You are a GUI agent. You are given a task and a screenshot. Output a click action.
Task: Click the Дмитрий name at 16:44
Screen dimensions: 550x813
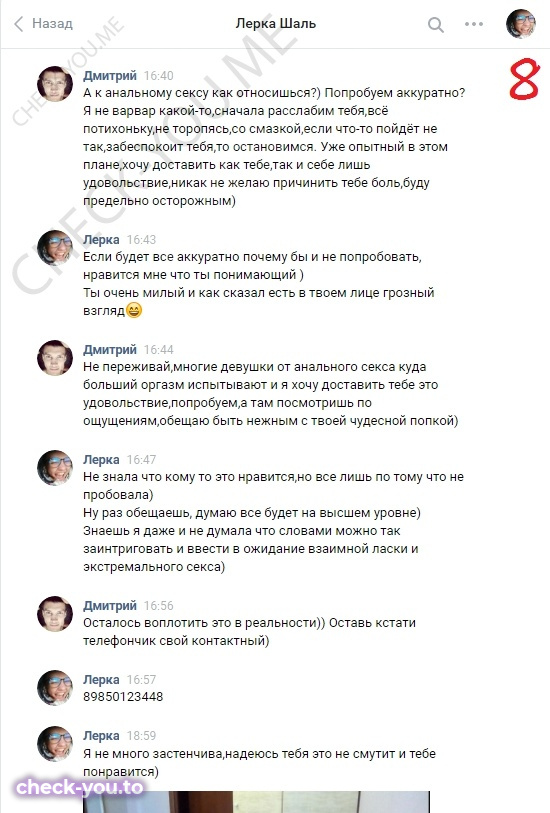coord(110,349)
